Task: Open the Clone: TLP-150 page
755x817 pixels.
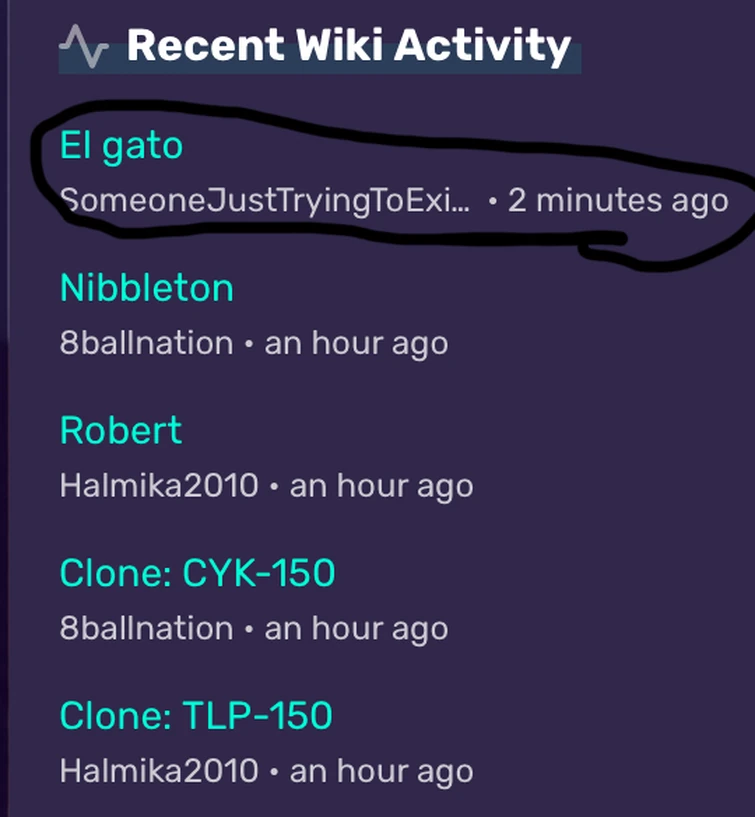Action: [x=196, y=715]
